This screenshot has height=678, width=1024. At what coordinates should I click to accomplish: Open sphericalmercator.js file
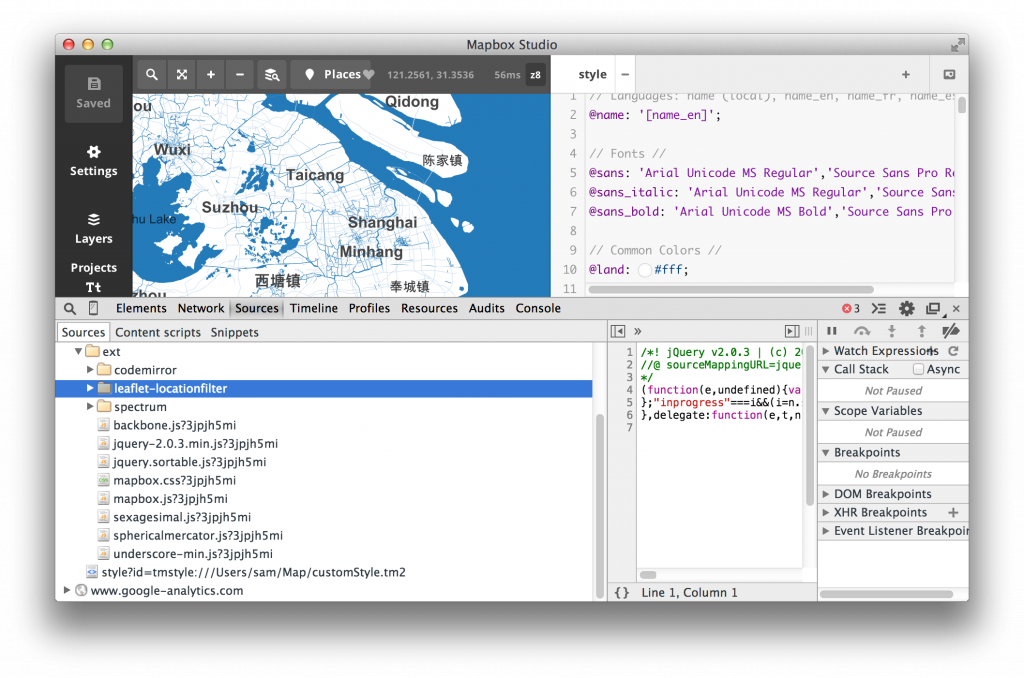click(x=198, y=535)
